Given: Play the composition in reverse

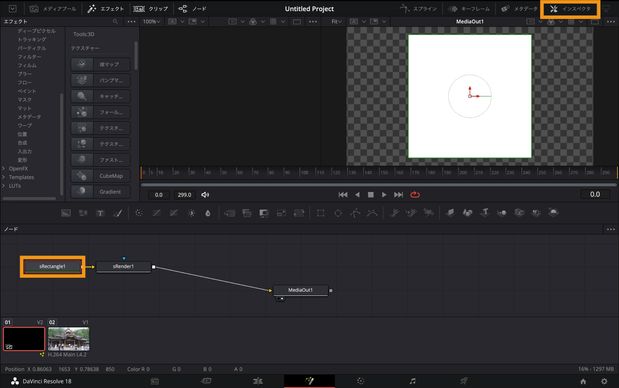Looking at the screenshot, I should pyautogui.click(x=357, y=195).
